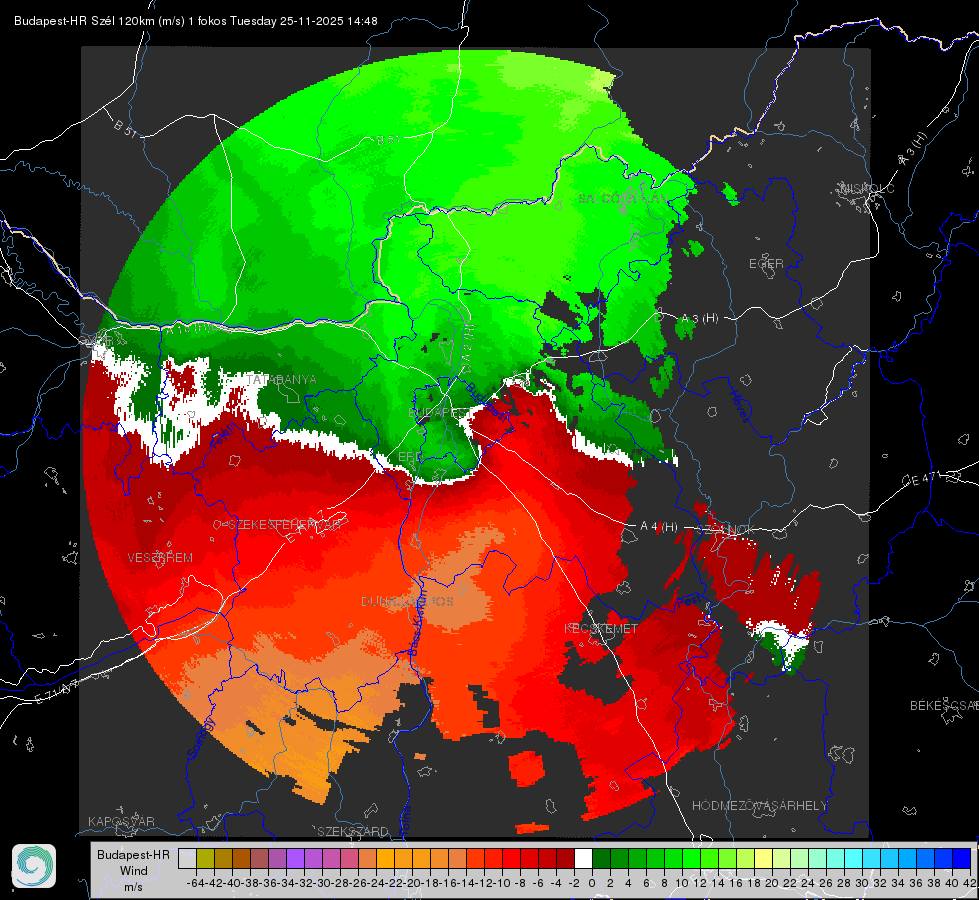979x900 pixels.
Task: Click the SZEKSZARD city label
Action: pos(353,831)
